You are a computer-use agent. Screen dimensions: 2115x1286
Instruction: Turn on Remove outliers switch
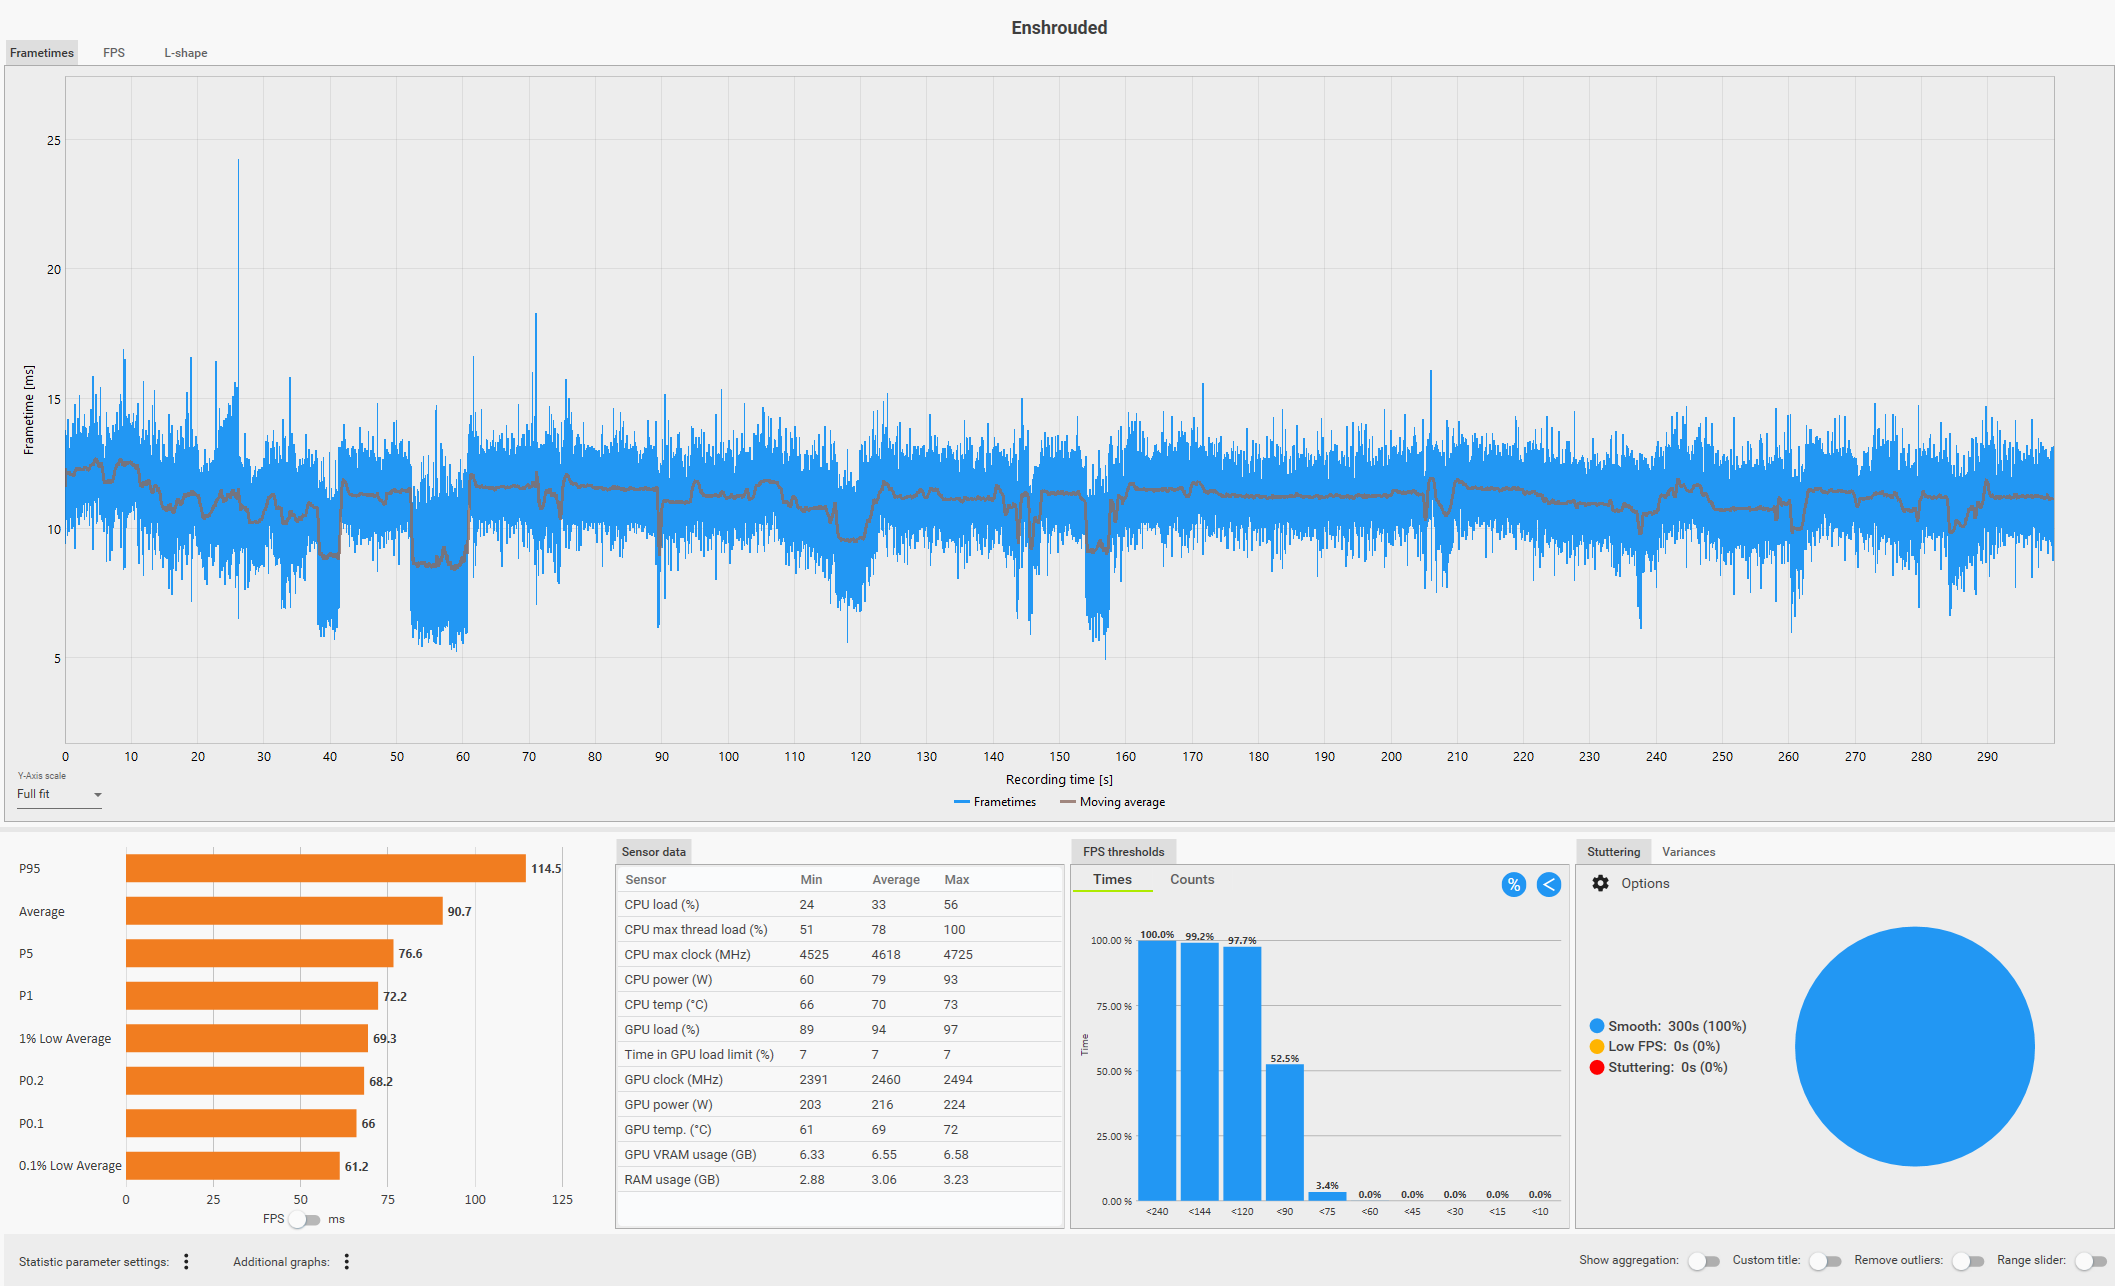coord(1967,1261)
